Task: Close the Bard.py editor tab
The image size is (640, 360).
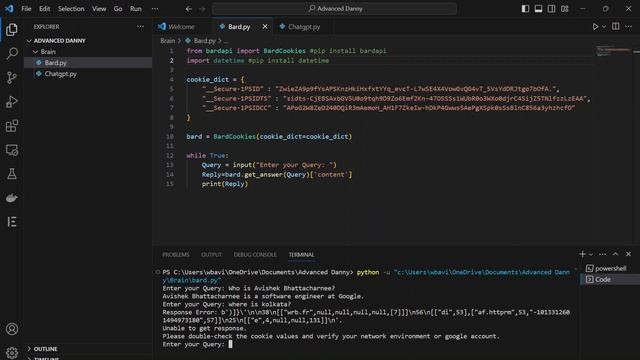Action: coord(265,27)
